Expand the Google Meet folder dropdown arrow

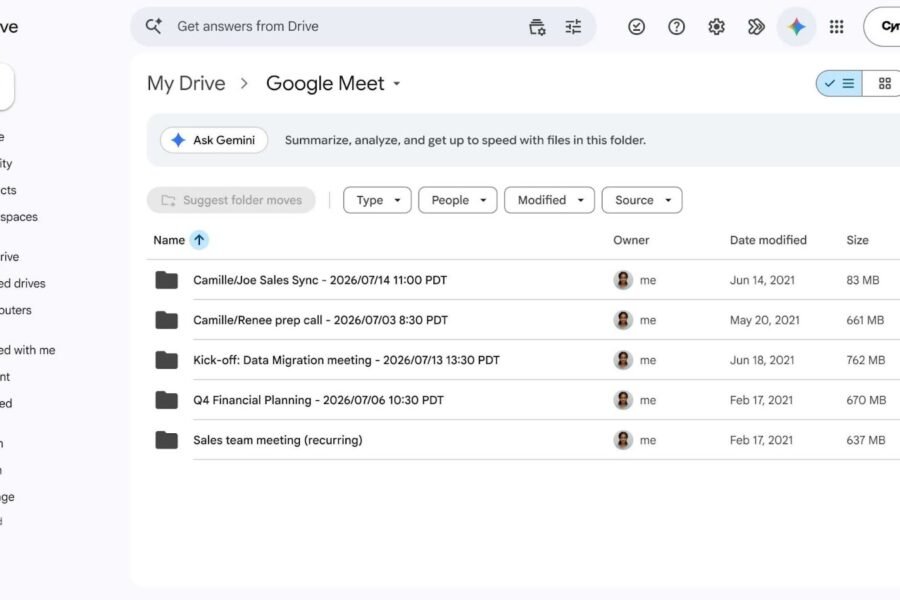click(x=397, y=84)
